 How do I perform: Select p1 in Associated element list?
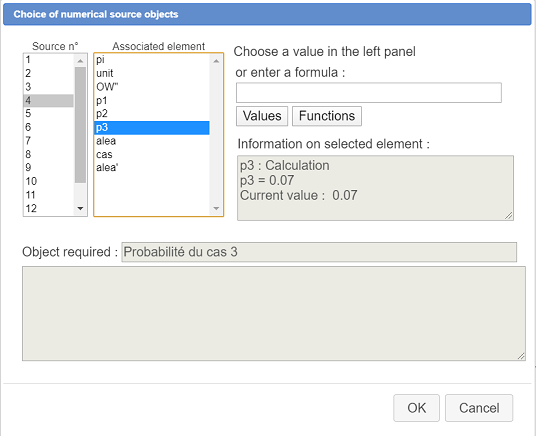(x=152, y=101)
